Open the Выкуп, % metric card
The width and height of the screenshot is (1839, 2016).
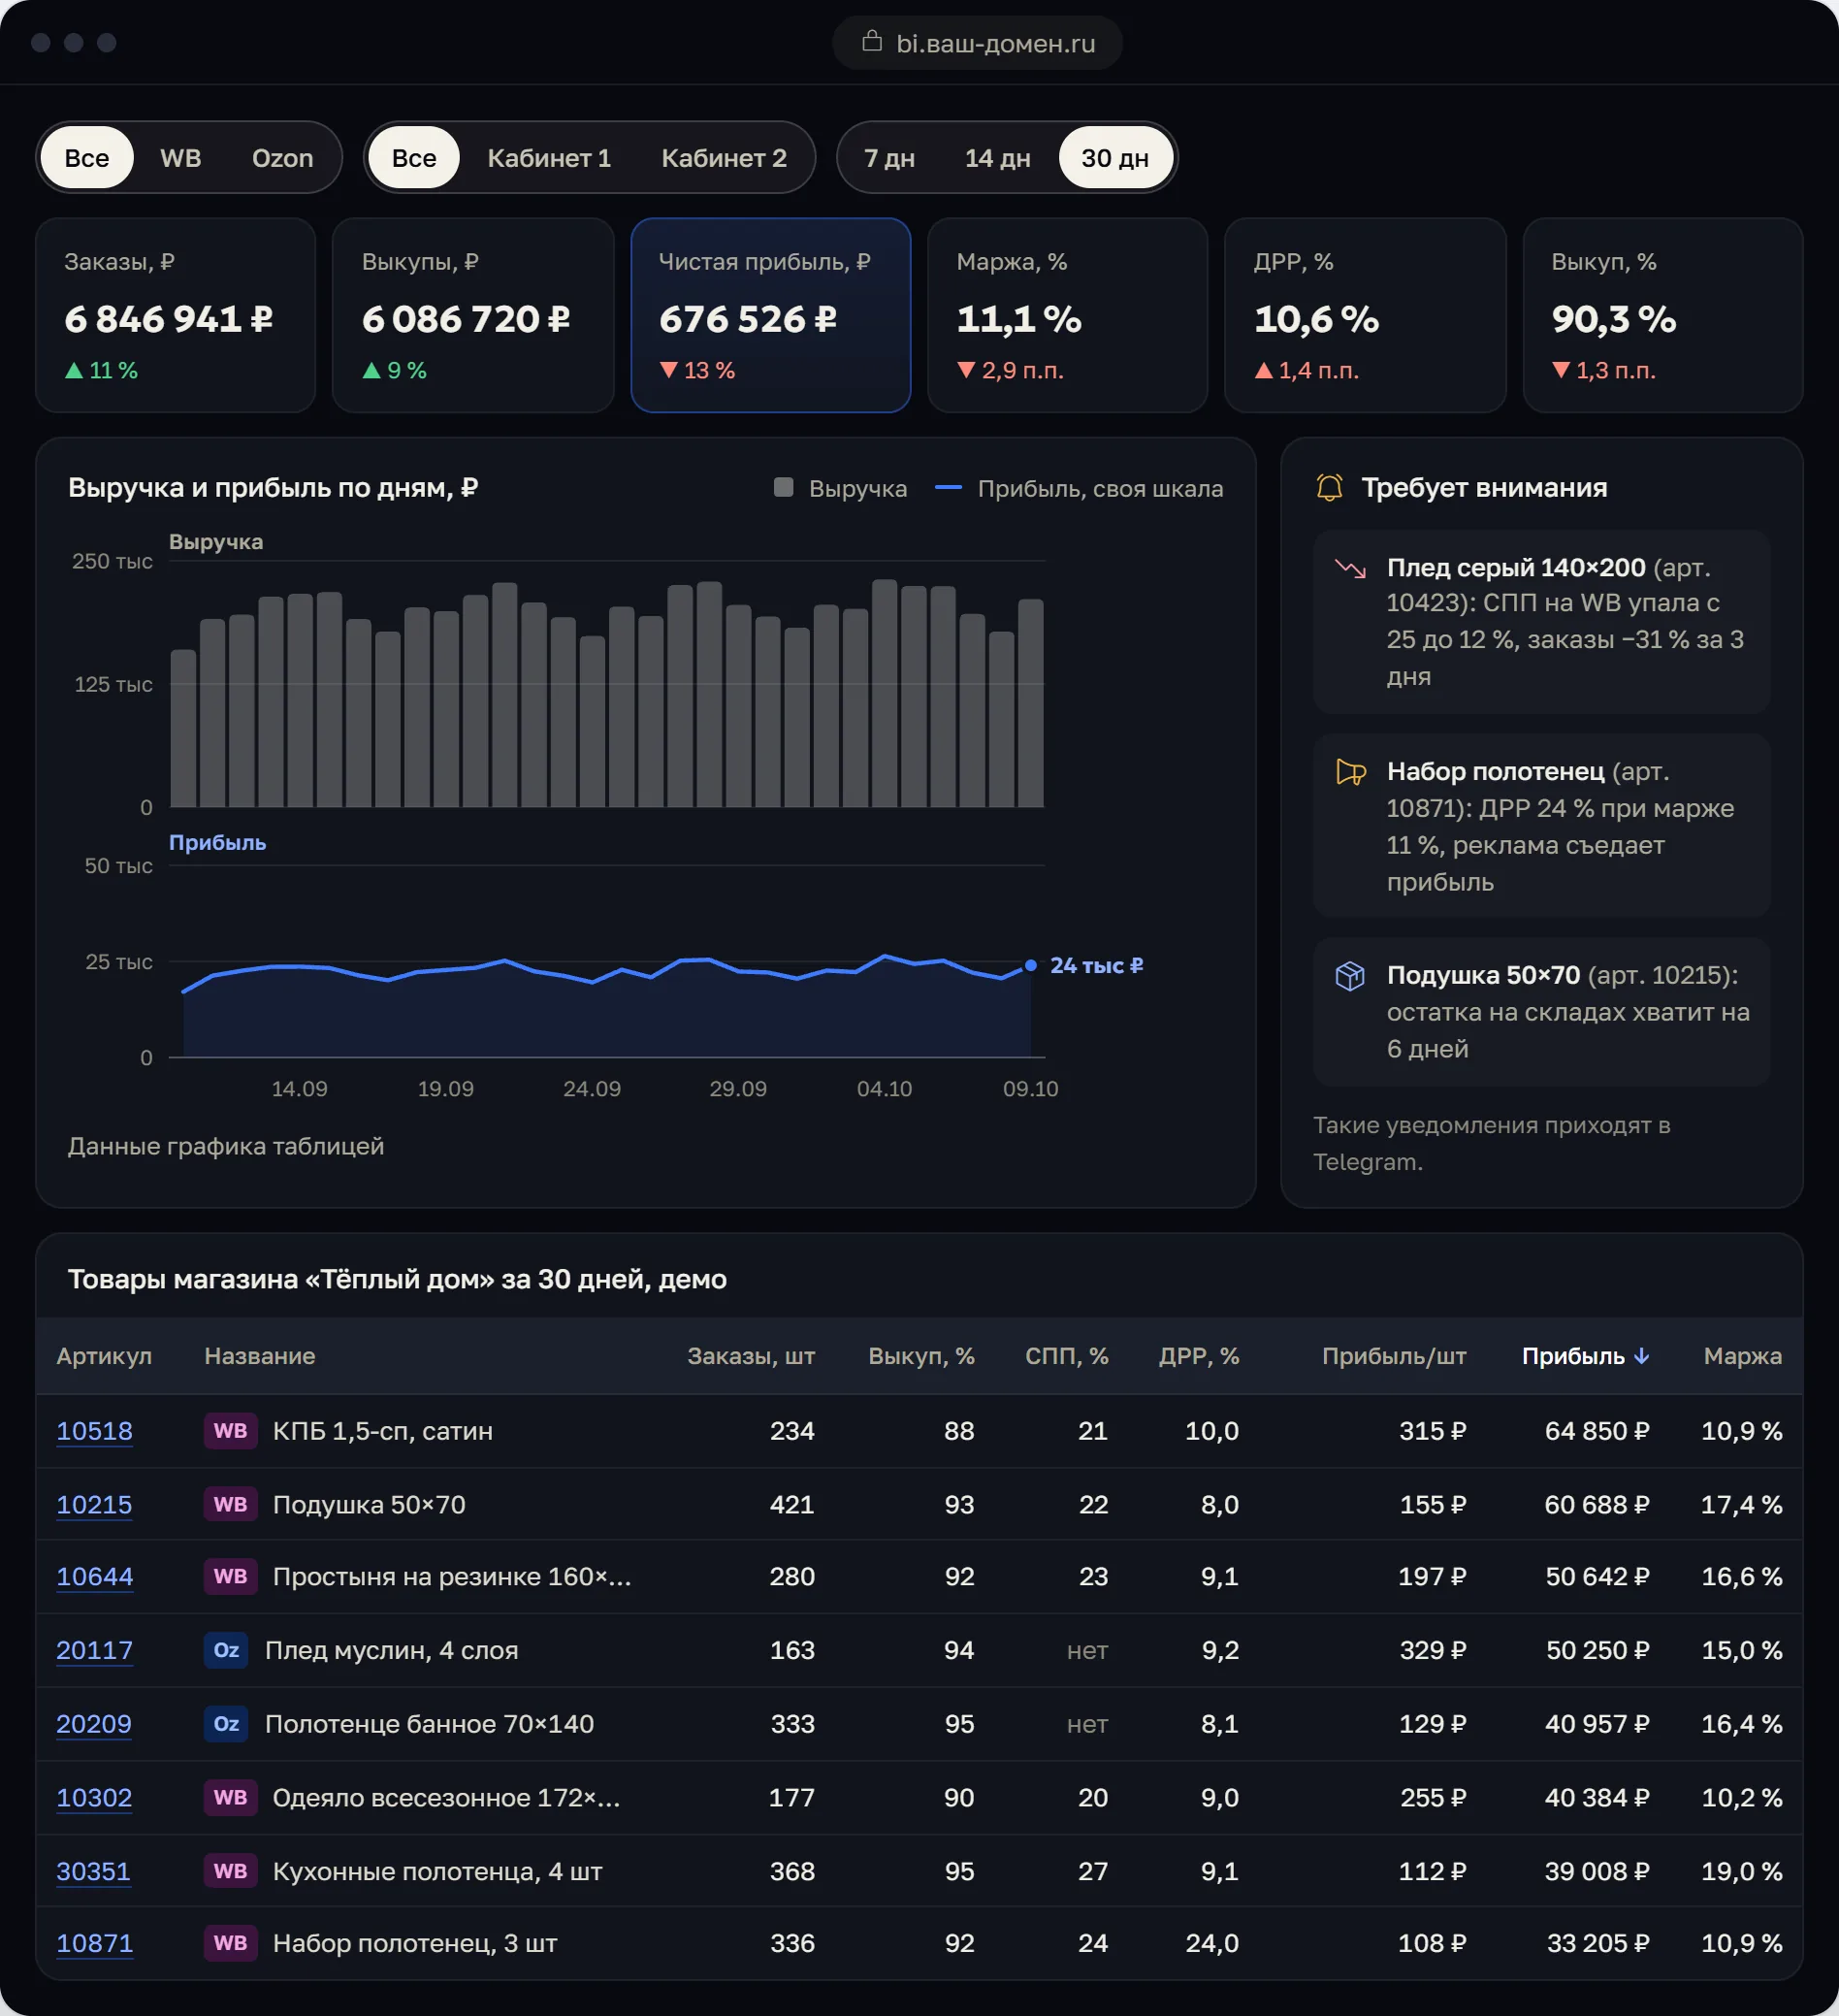click(x=1663, y=315)
